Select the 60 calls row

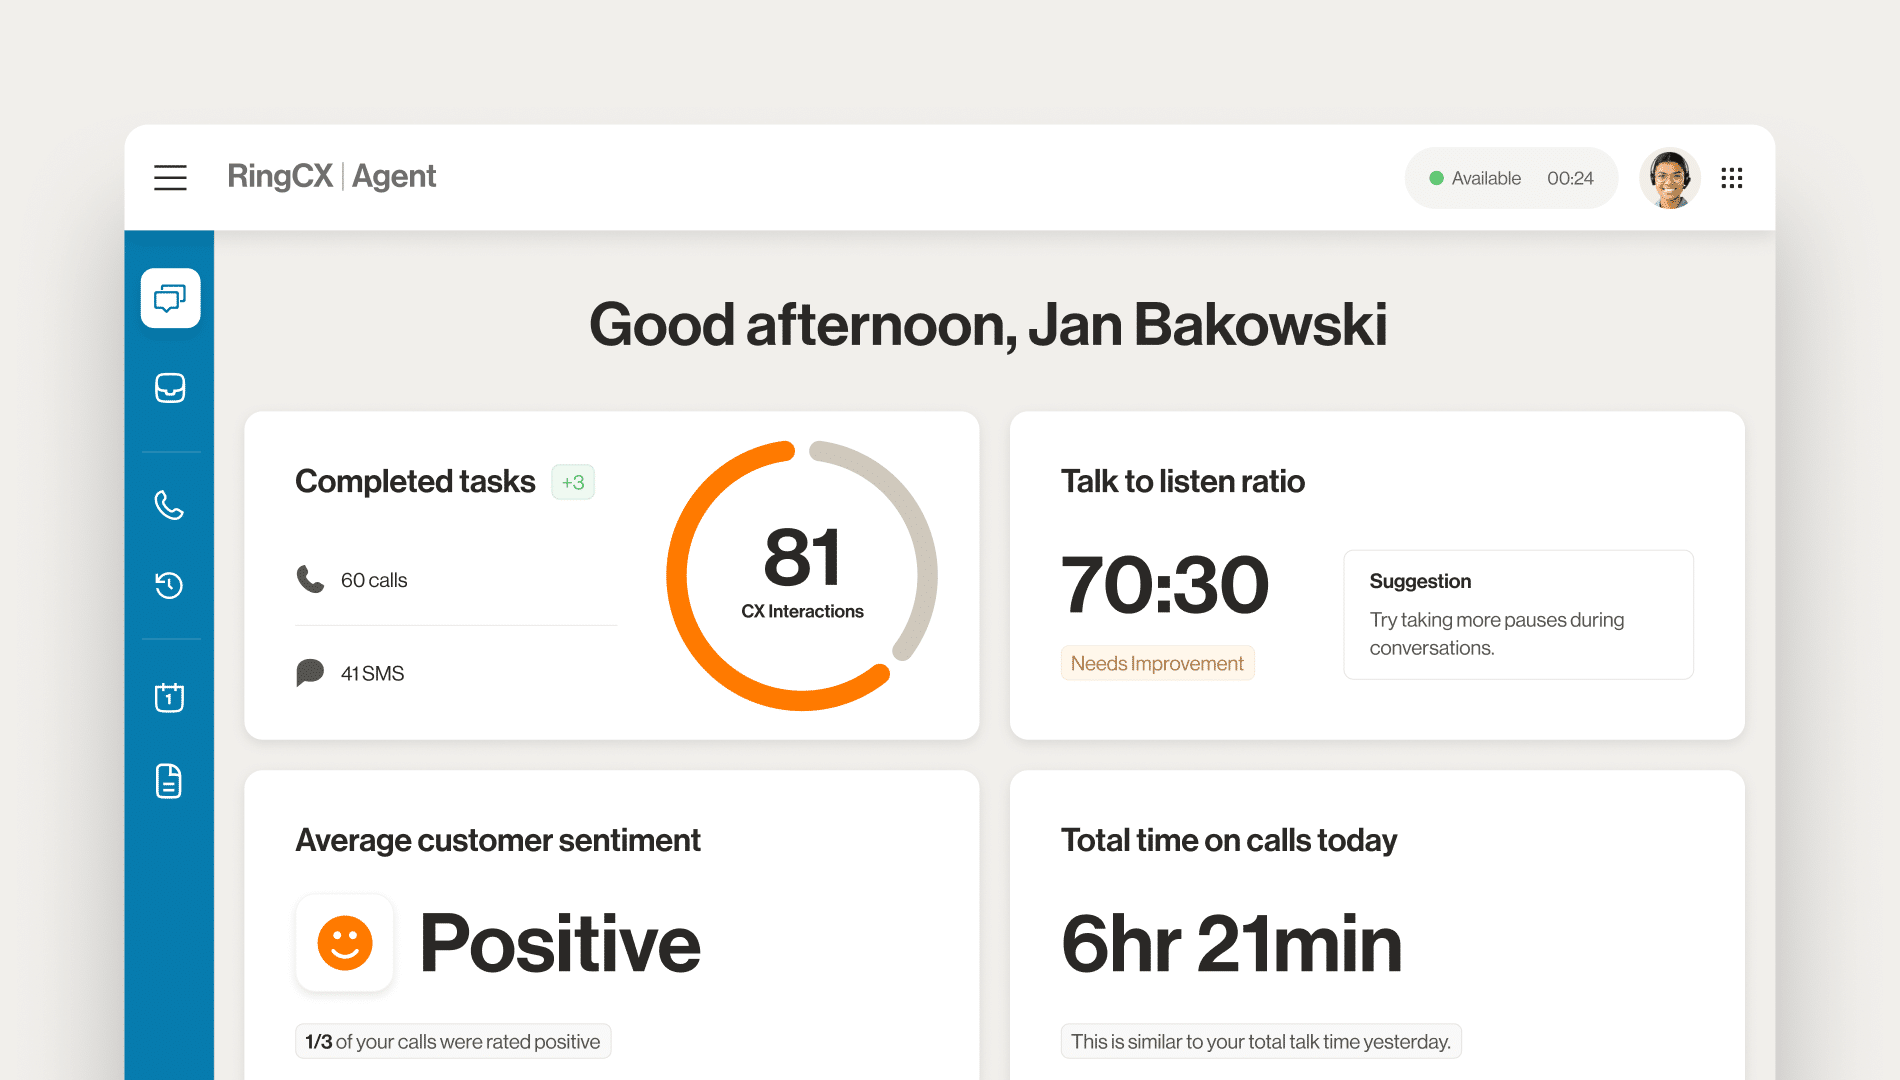[x=373, y=580]
